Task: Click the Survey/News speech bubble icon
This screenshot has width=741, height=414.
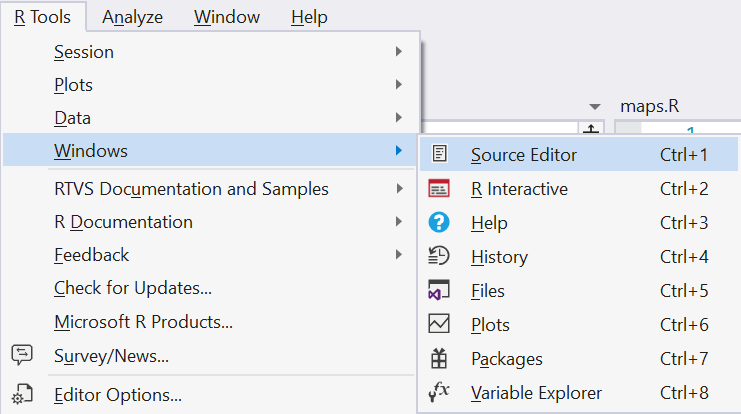Action: point(22,354)
